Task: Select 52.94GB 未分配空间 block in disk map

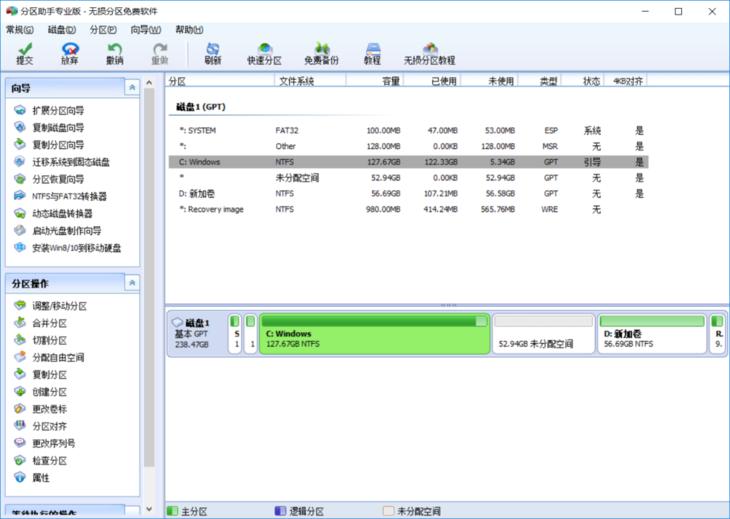Action: point(543,334)
